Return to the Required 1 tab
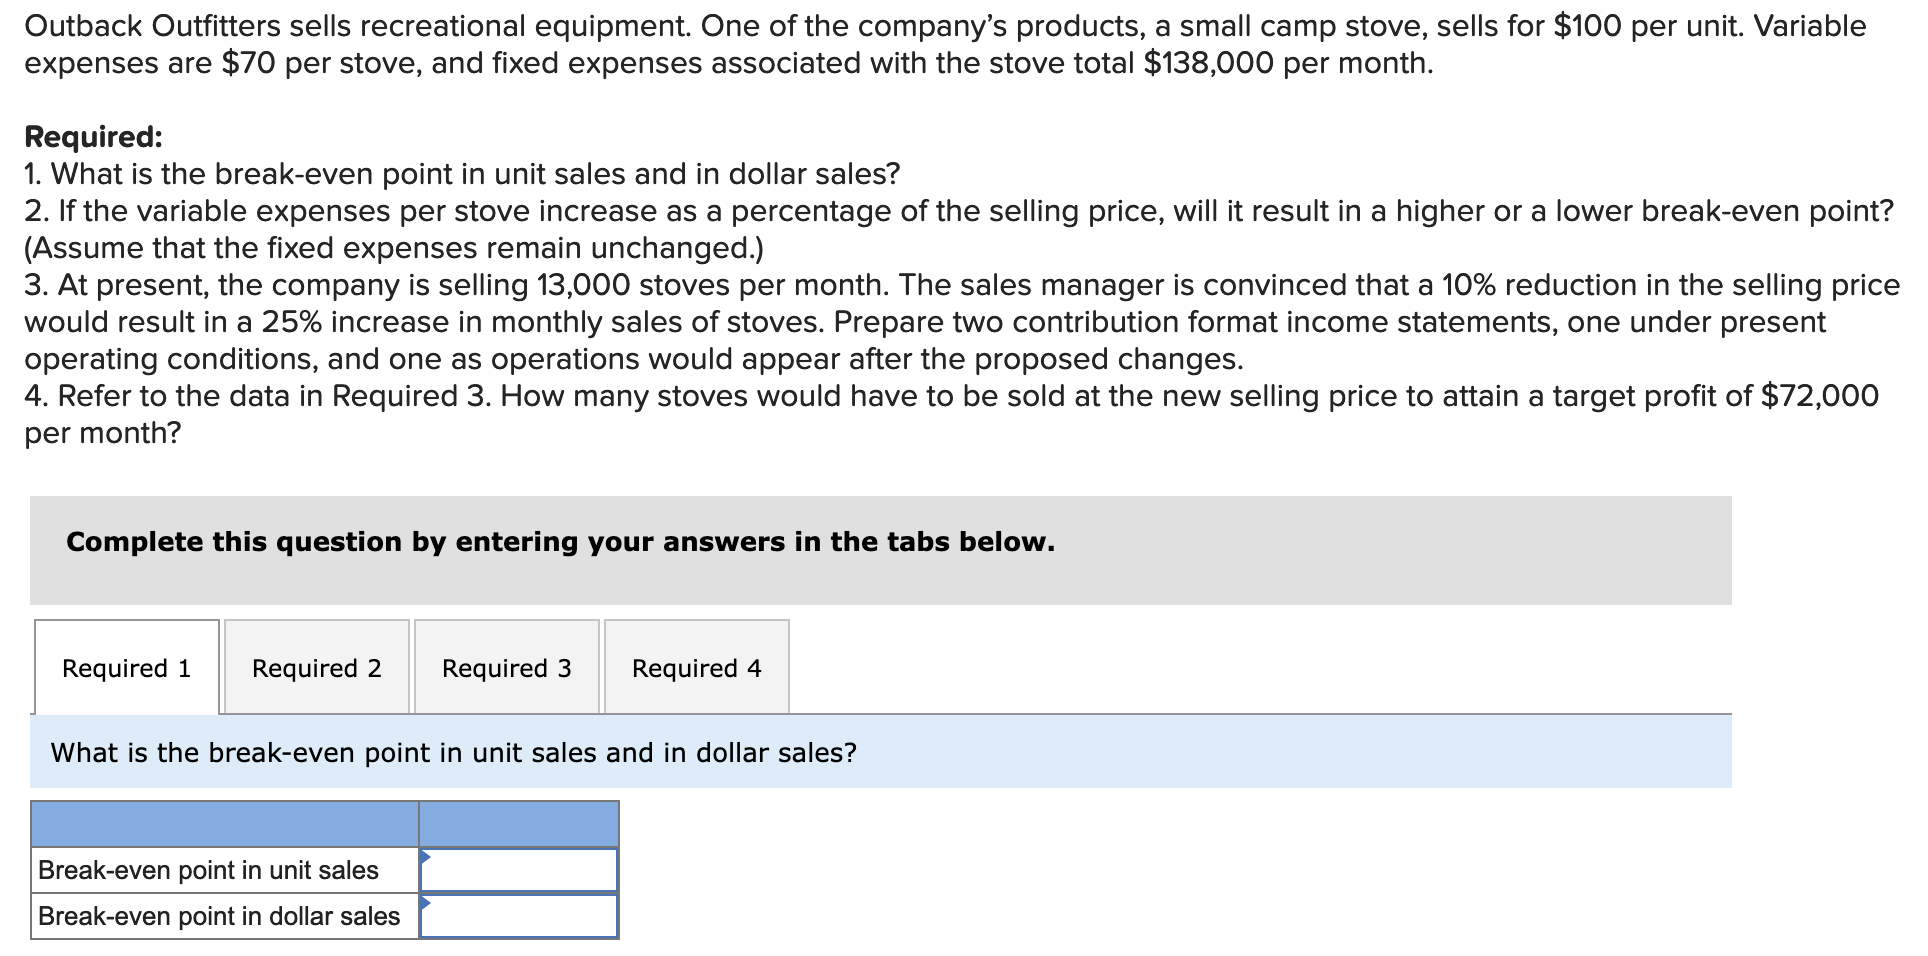Viewport: 1928px width, 956px height. coord(127,668)
